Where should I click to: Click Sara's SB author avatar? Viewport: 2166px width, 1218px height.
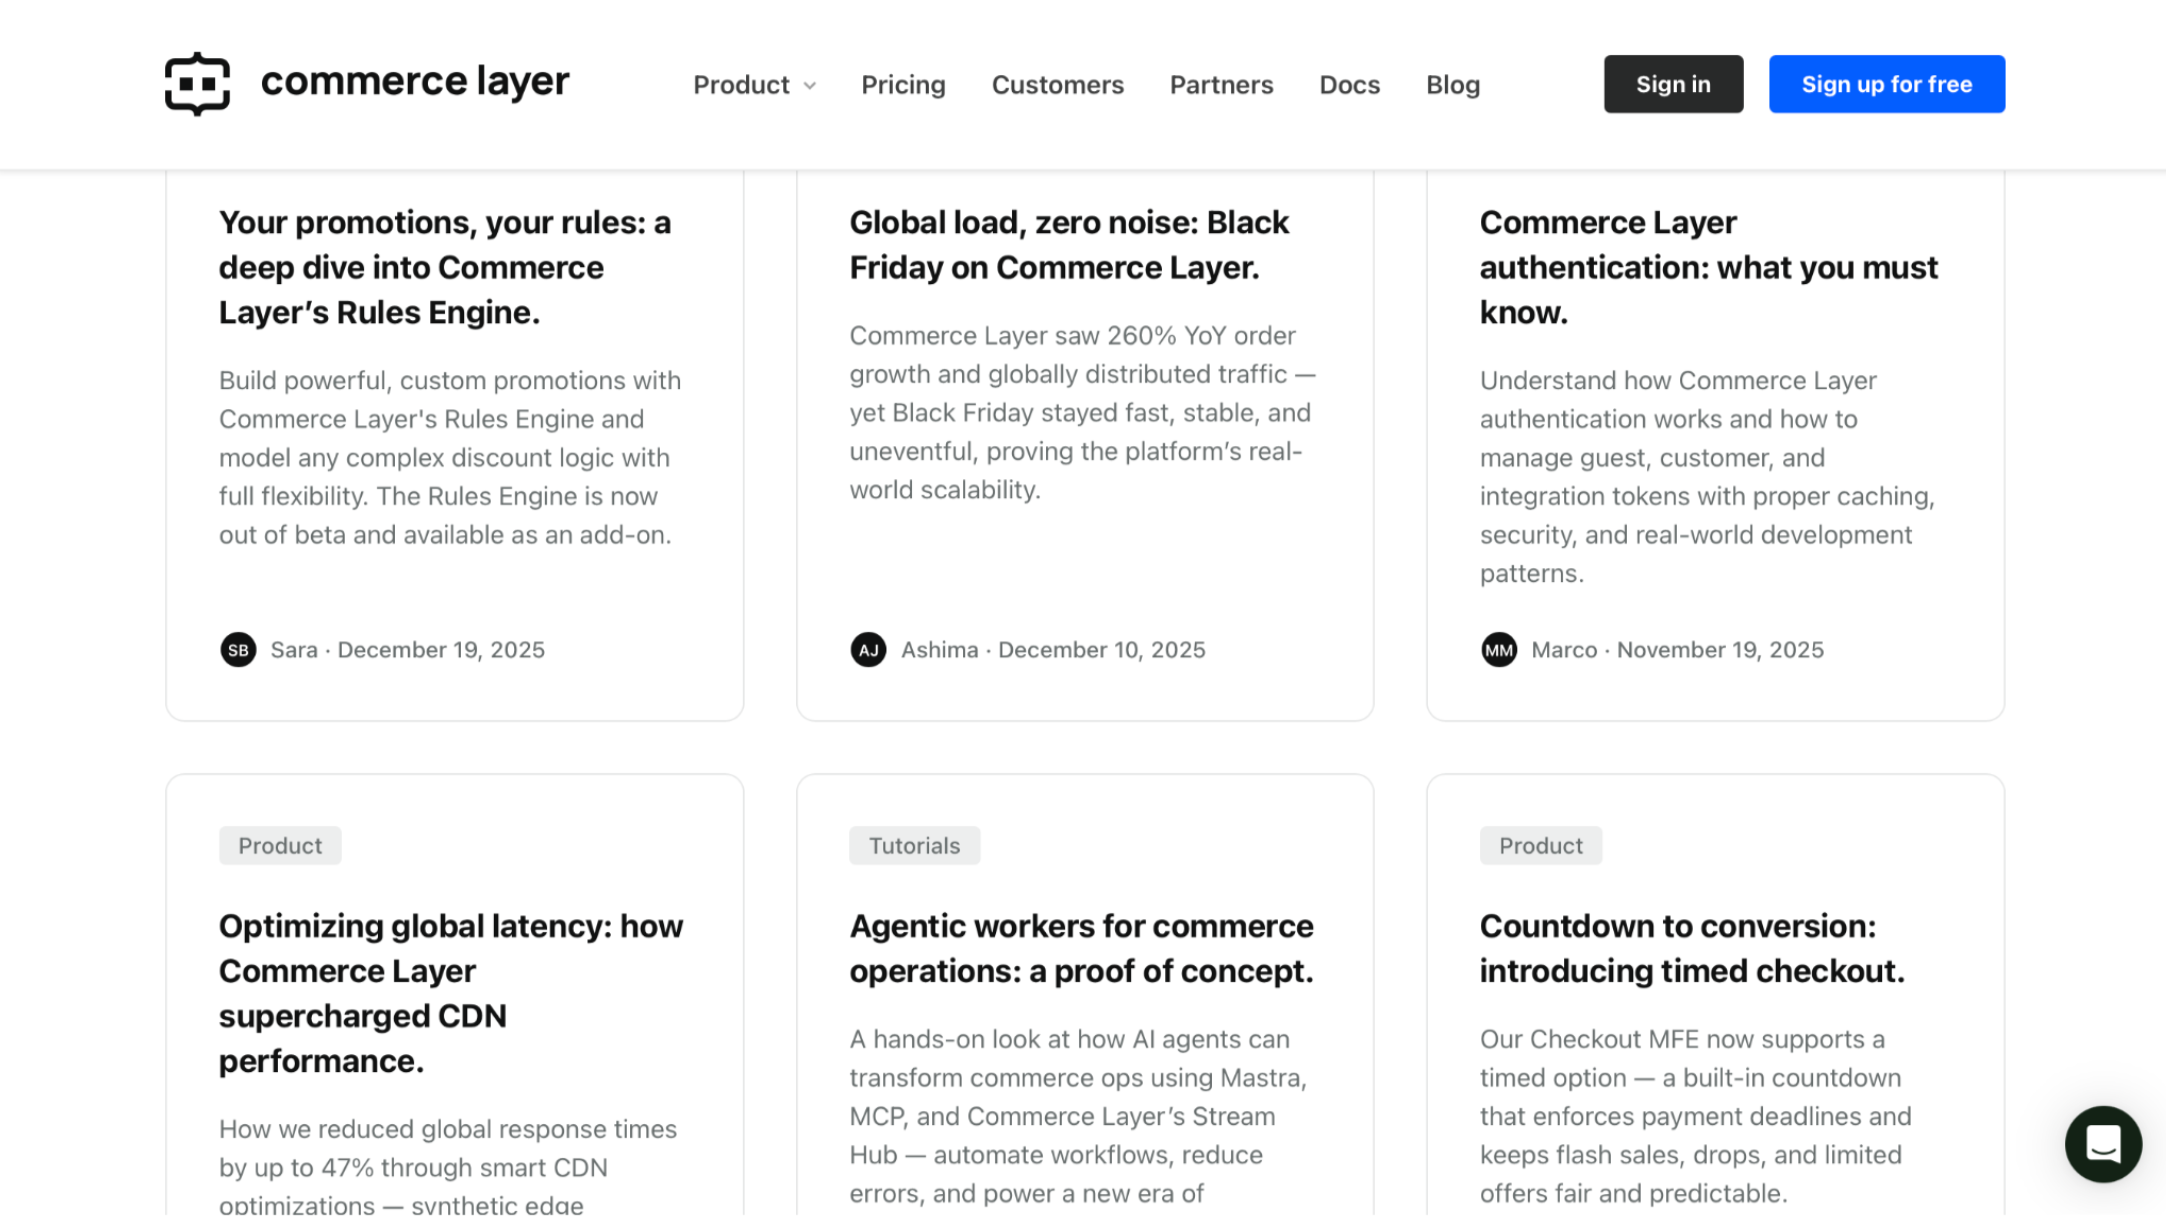(238, 650)
